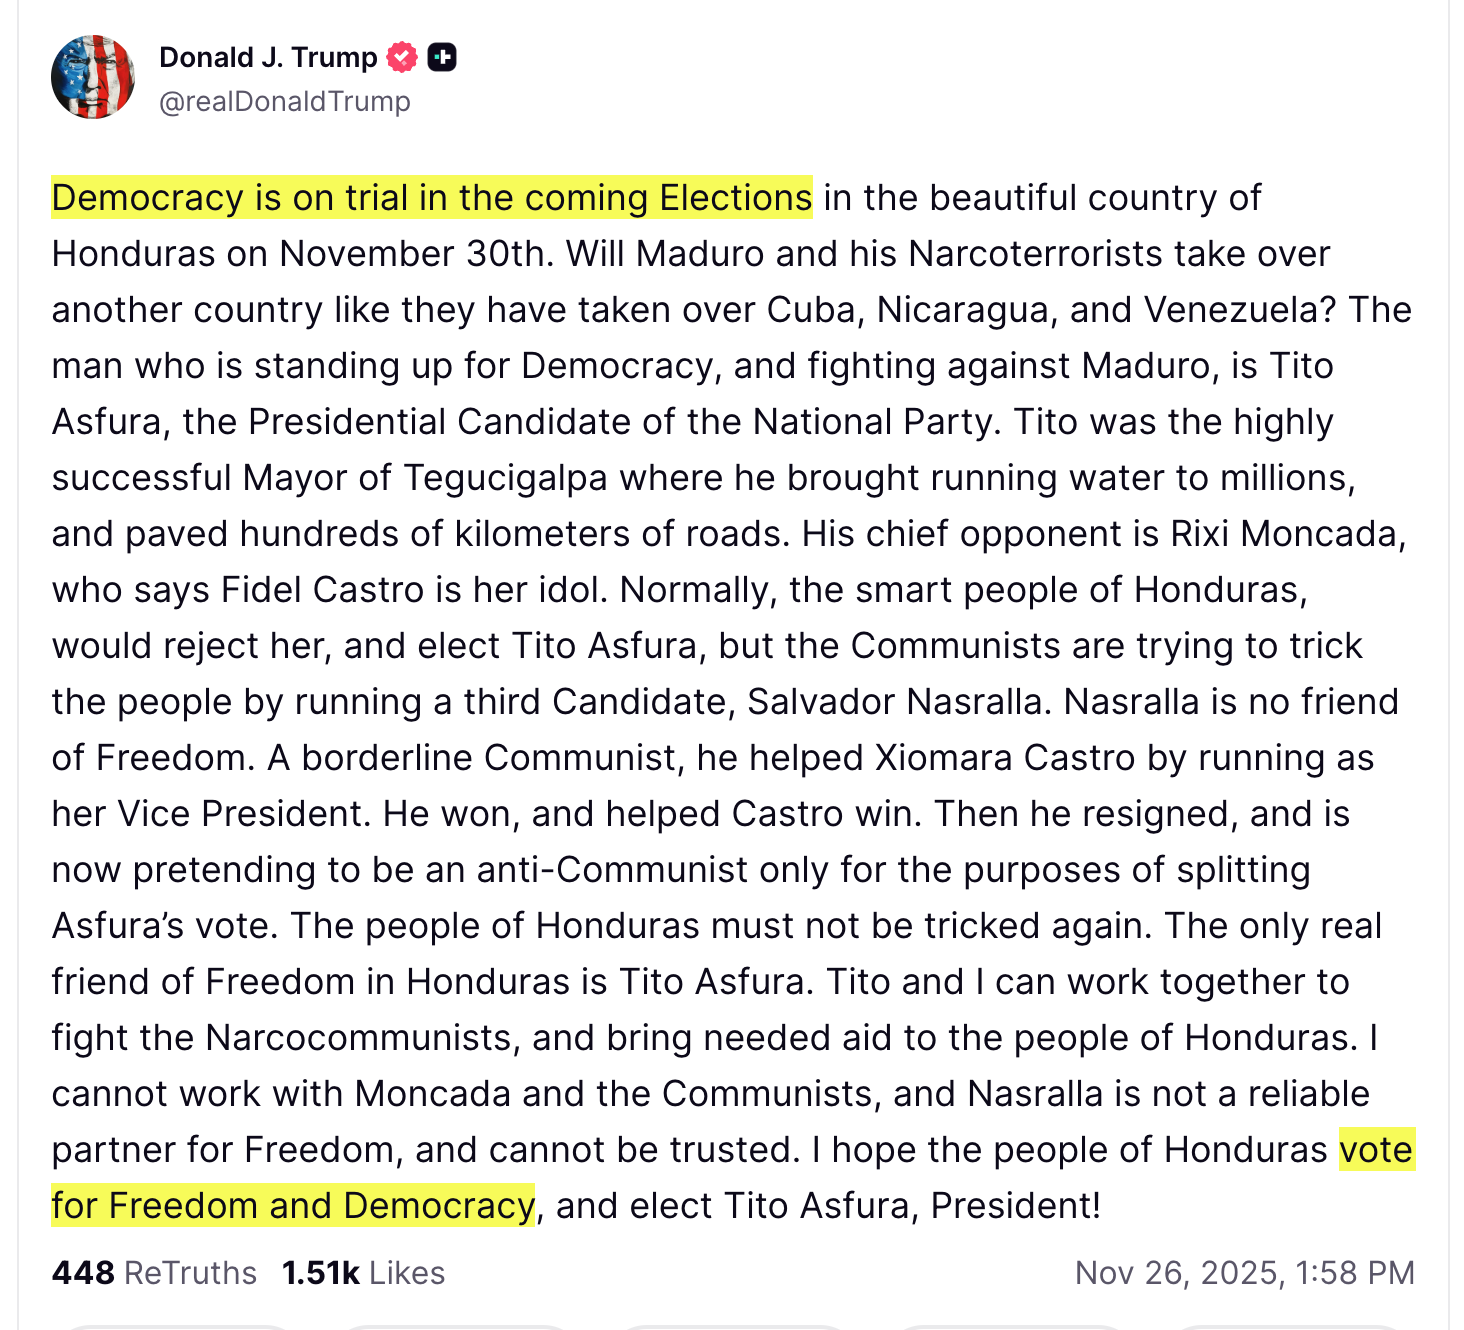
Task: Click the word 'Narcocommunists' in the post
Action: 363,1038
